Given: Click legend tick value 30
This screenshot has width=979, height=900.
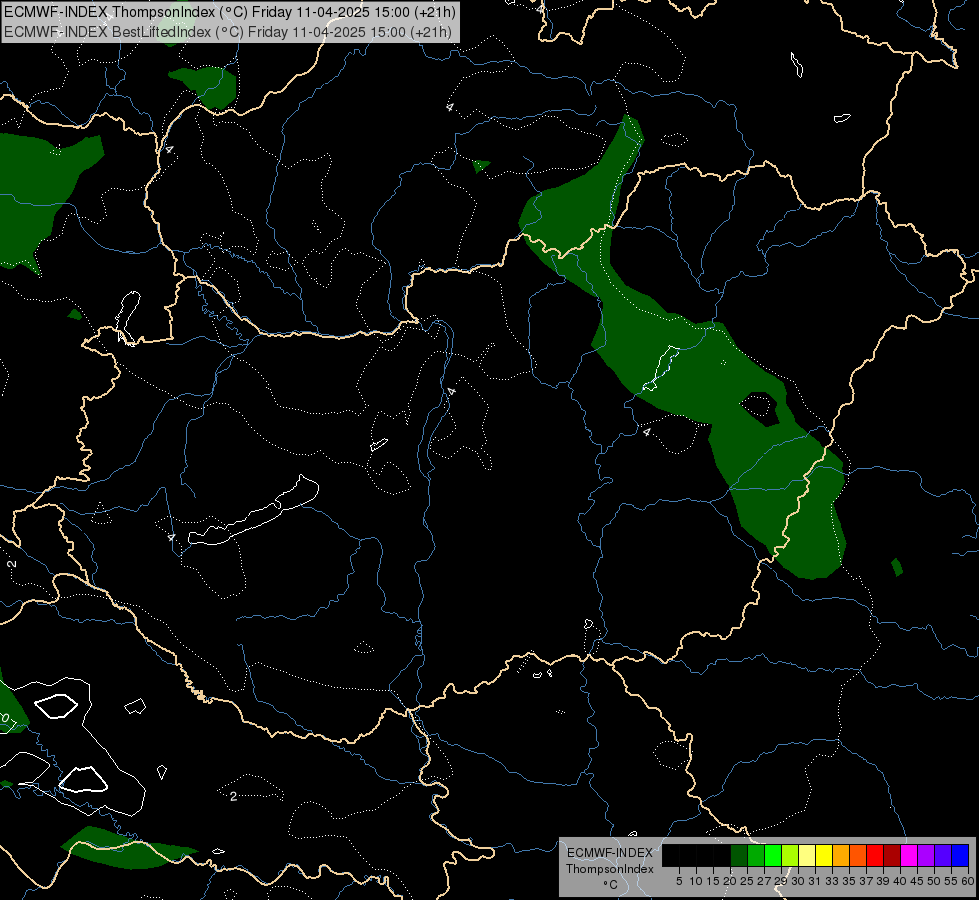Looking at the screenshot, I should 798,881.
